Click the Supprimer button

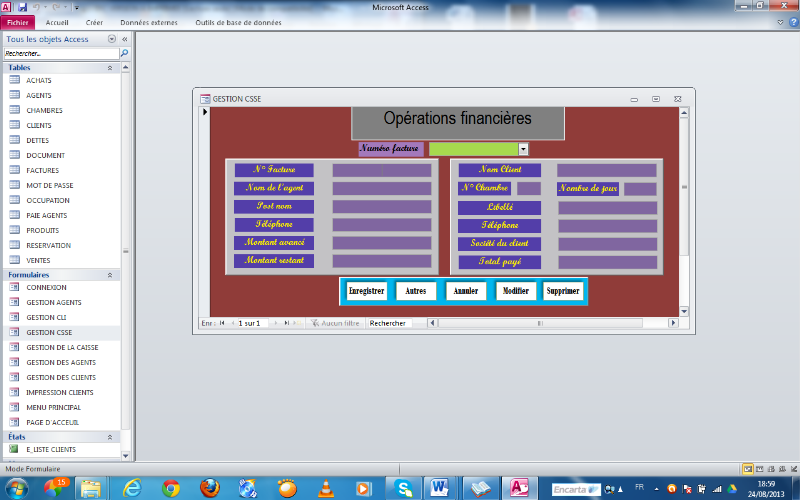563,291
